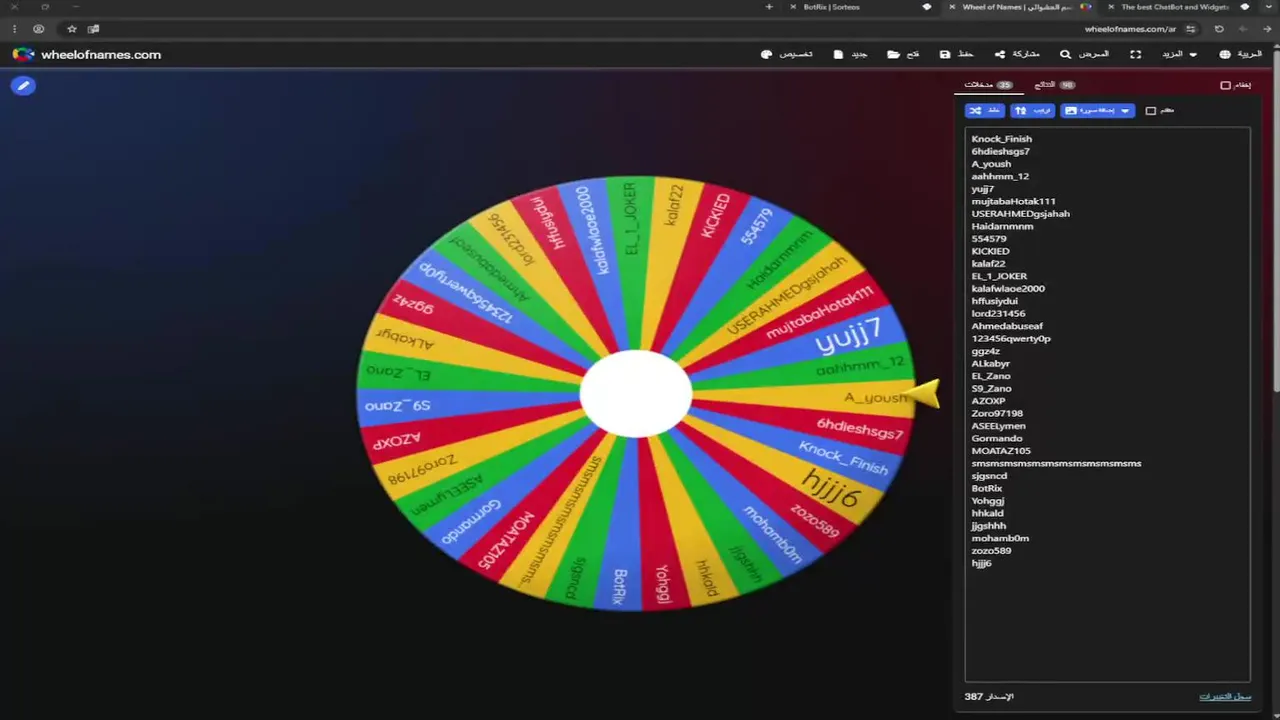Click the Save disk icon
Image resolution: width=1280 pixels, height=720 pixels.
point(945,54)
